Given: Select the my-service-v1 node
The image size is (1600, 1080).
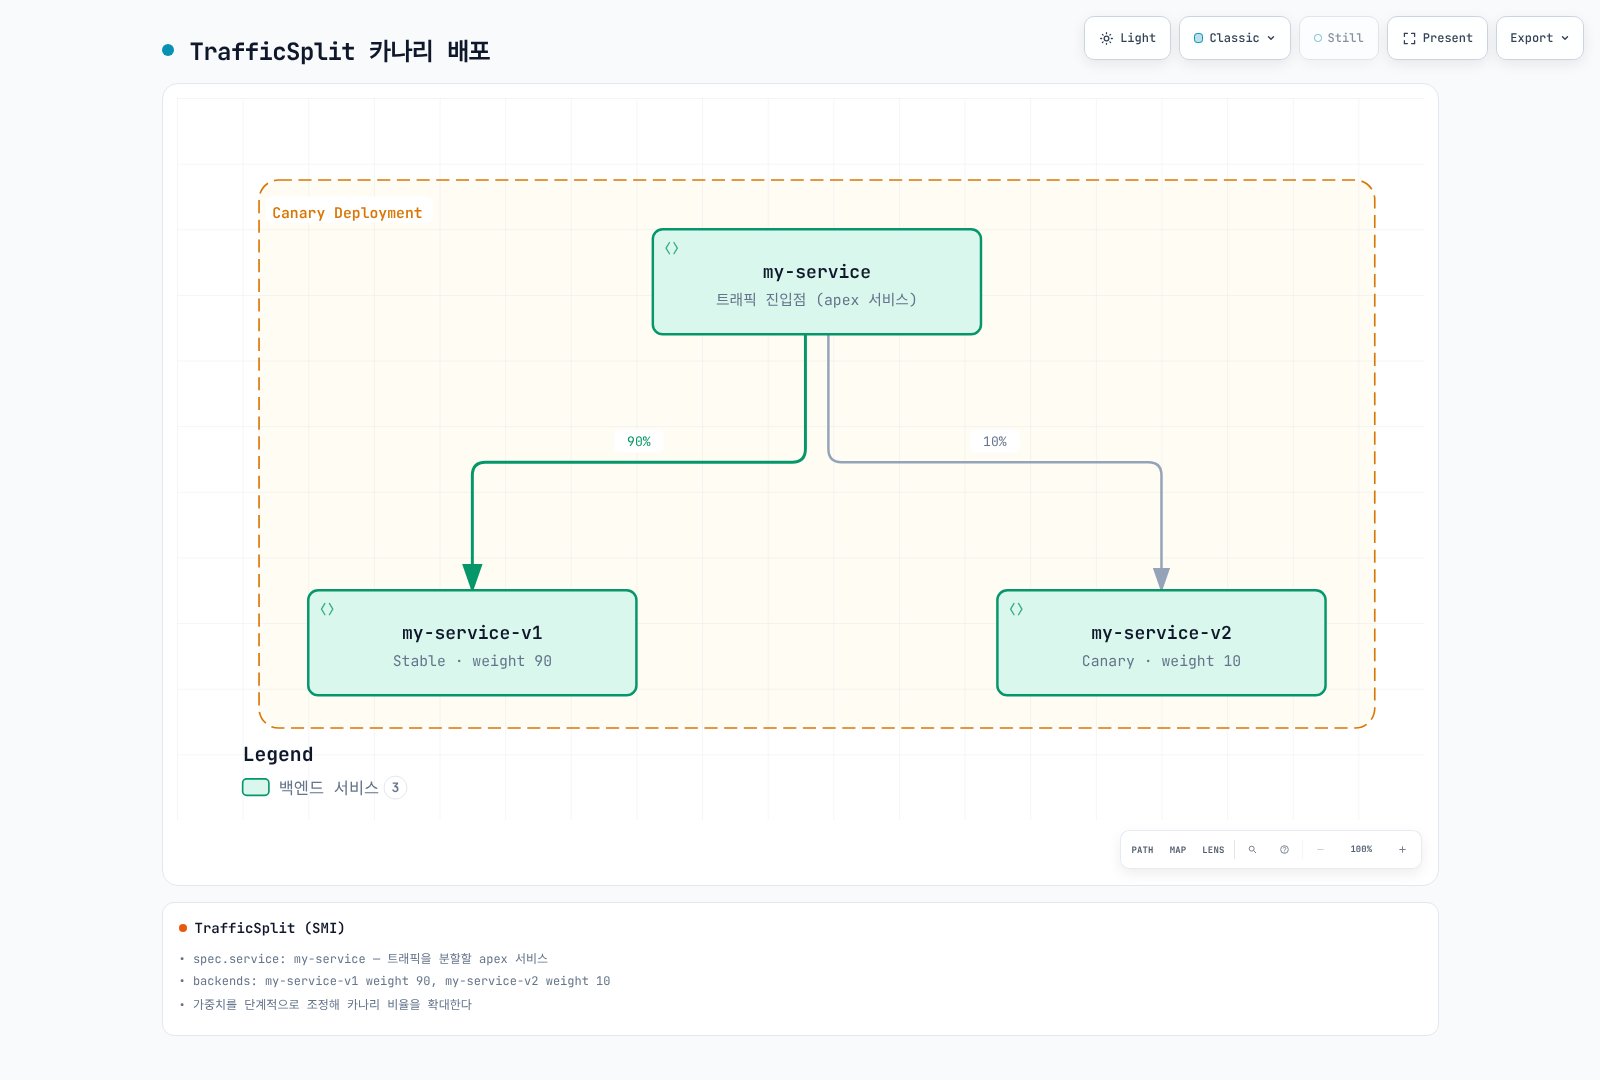Looking at the screenshot, I should pyautogui.click(x=472, y=643).
